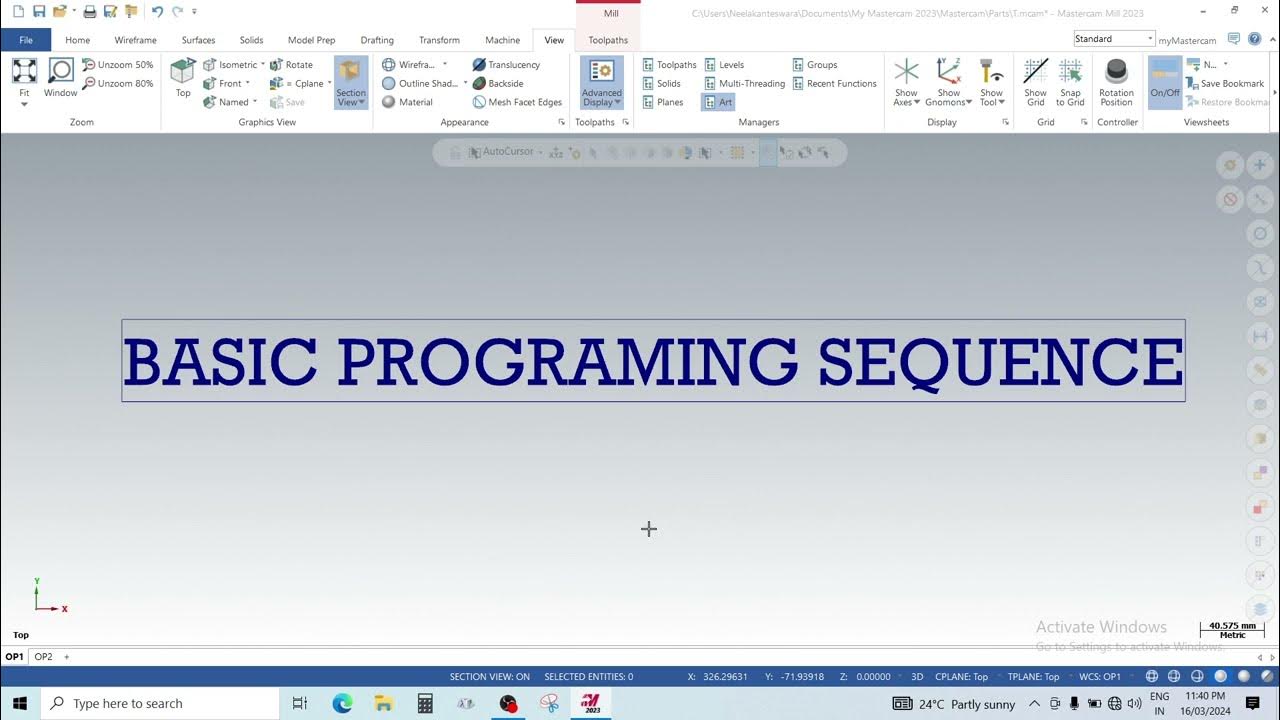Open Groups manager

tap(815, 65)
